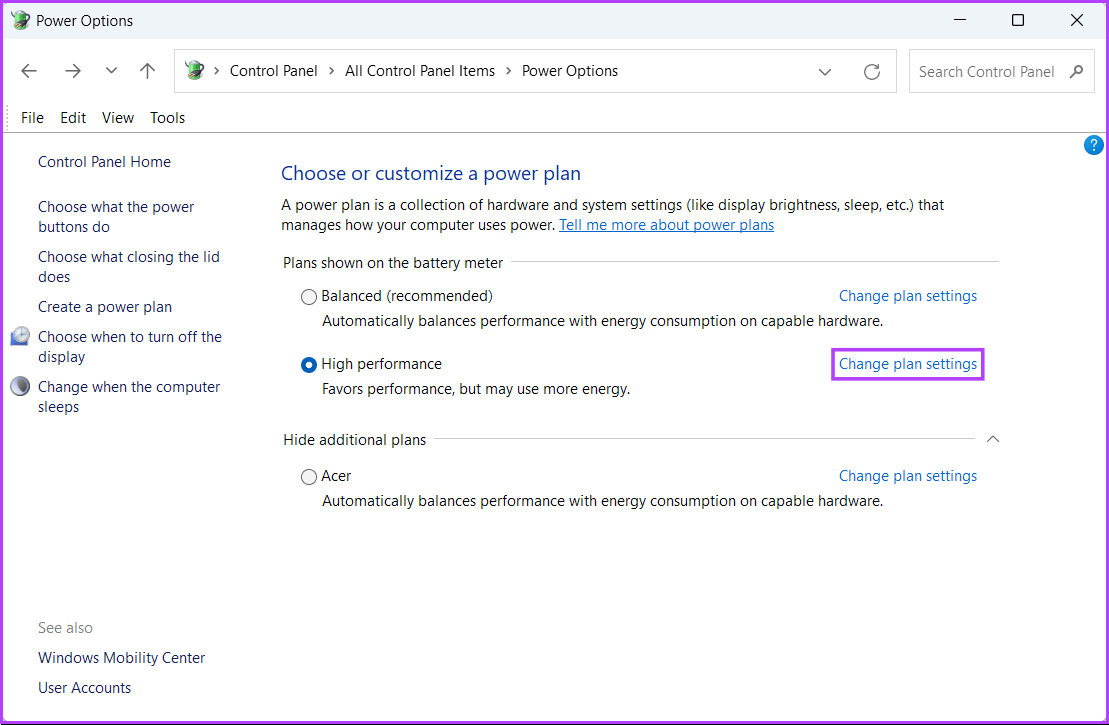This screenshot has width=1109, height=725.
Task: Click the Hide additional plans label
Action: point(354,440)
